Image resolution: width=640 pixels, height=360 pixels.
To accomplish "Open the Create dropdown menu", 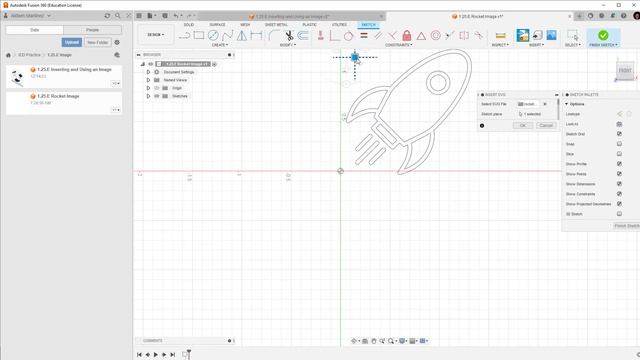I will point(220,45).
